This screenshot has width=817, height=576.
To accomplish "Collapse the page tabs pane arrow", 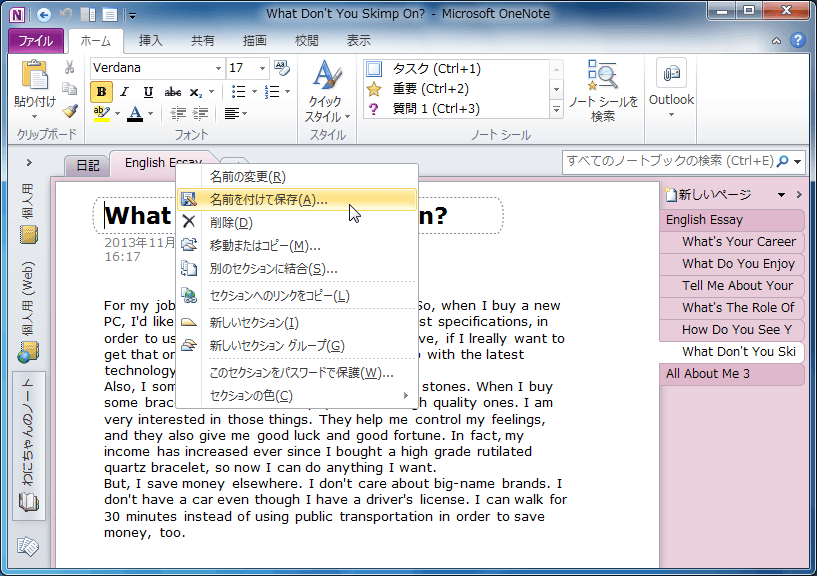I will [x=799, y=194].
